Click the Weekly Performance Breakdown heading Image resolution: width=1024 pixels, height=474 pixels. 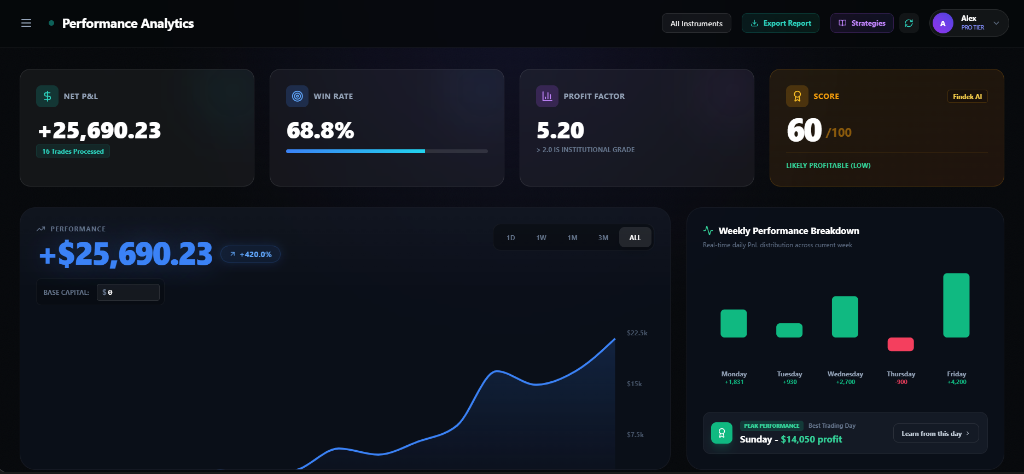click(789, 230)
